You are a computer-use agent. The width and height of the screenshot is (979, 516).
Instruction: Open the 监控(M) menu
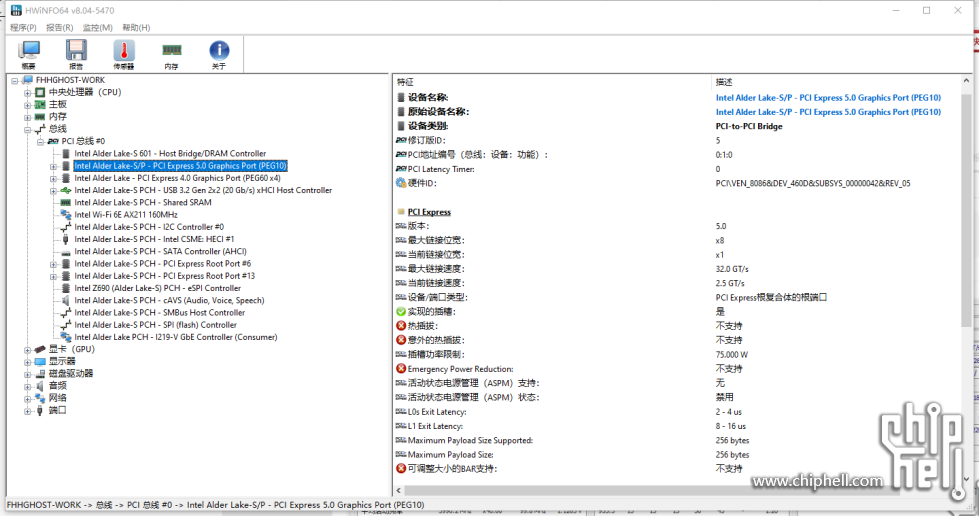point(97,27)
